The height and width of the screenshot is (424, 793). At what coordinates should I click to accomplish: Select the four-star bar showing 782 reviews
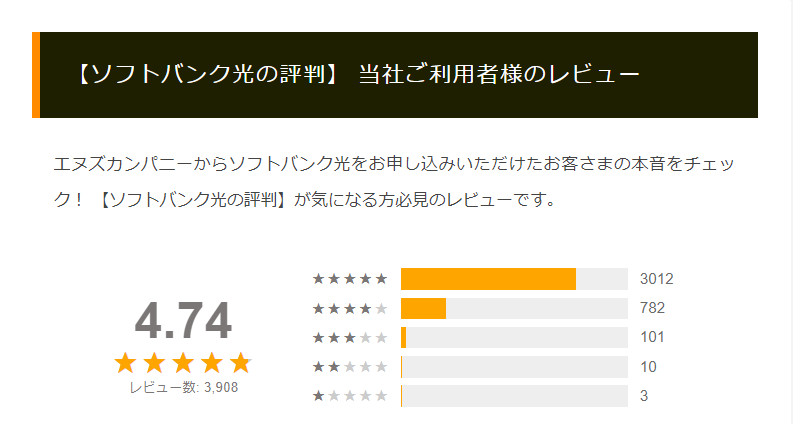tap(514, 308)
